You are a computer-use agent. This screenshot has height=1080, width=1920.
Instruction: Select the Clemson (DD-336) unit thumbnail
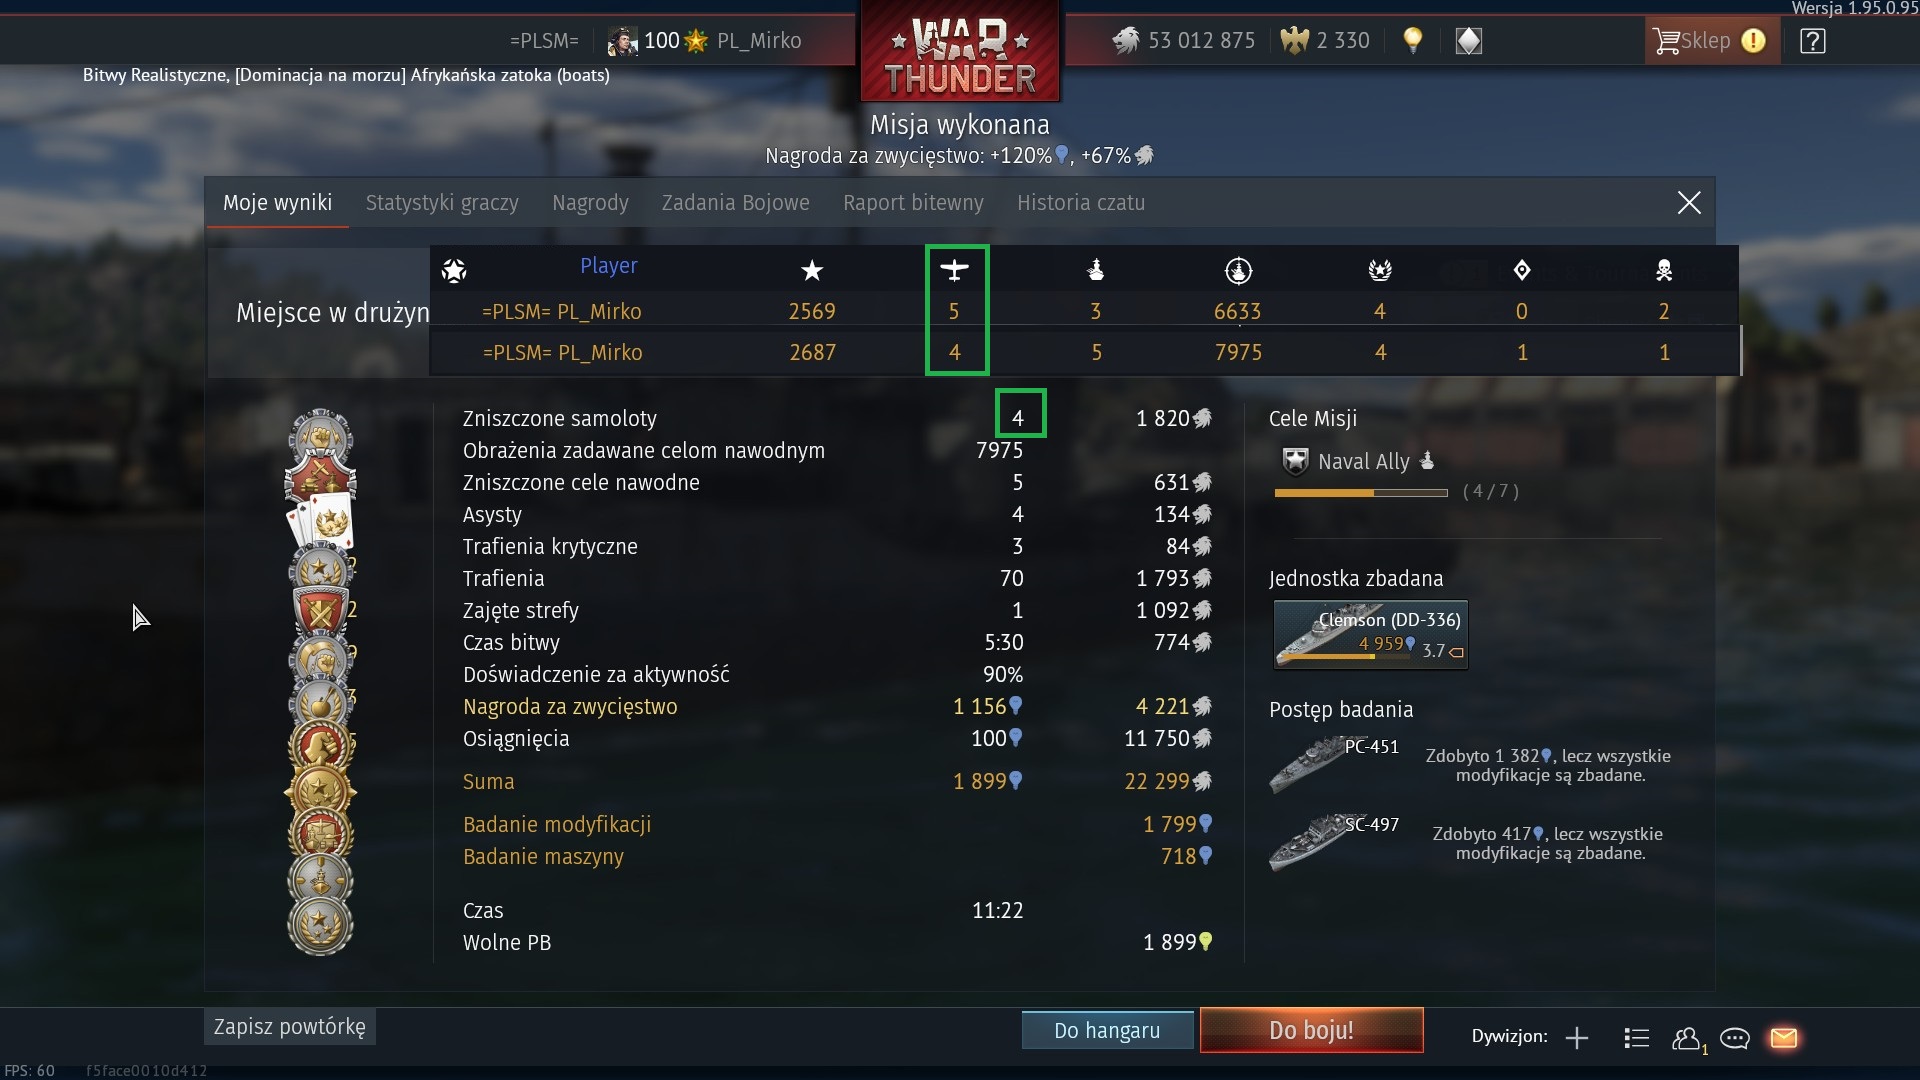(x=1370, y=634)
